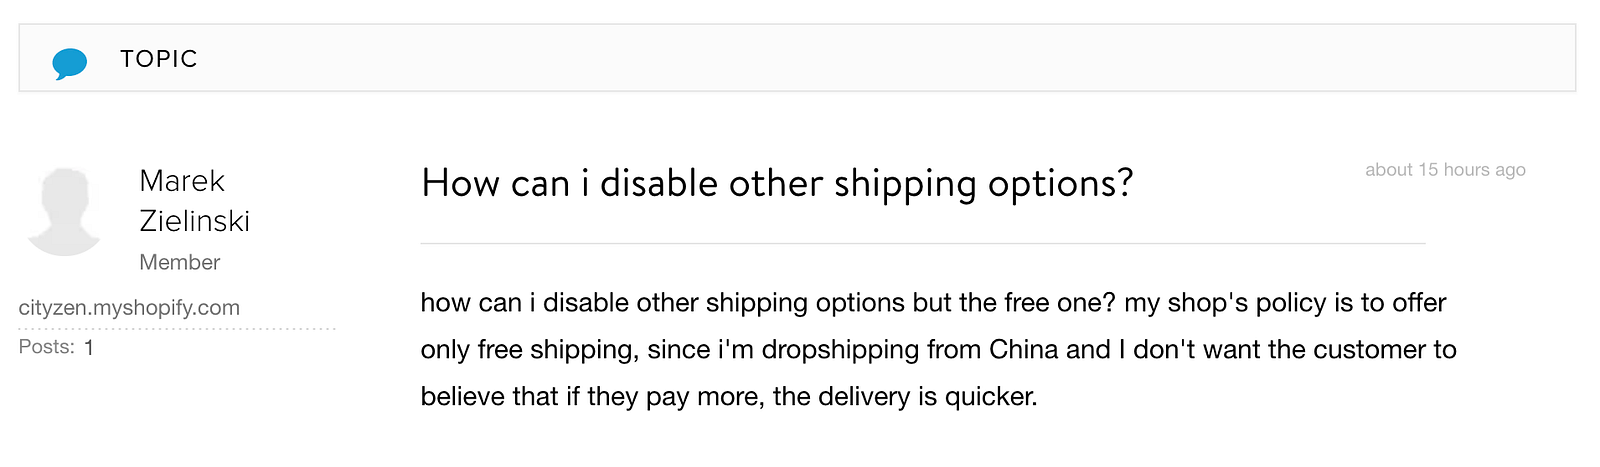Open Marek Zielinski's profile name link

coord(194,201)
